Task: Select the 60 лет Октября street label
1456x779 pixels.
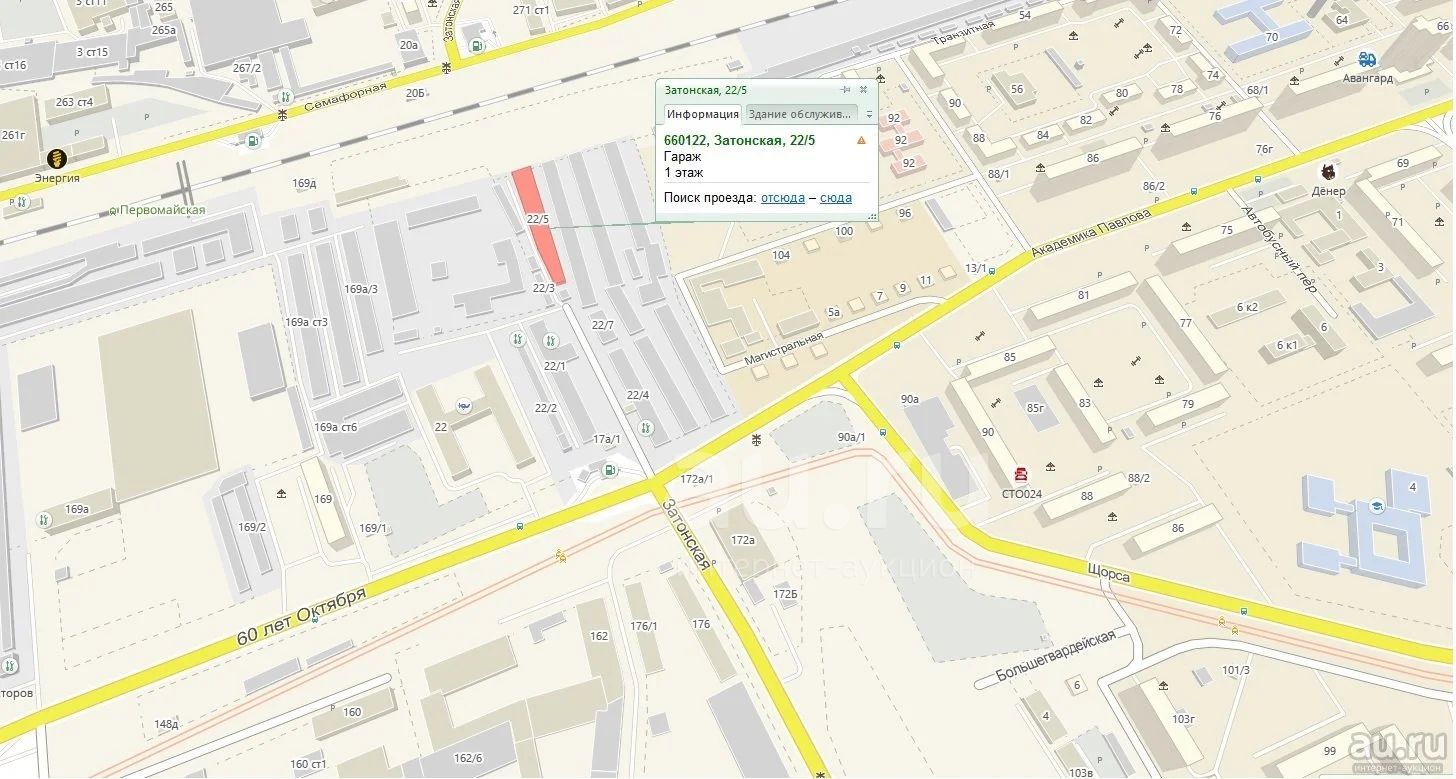Action: point(301,616)
